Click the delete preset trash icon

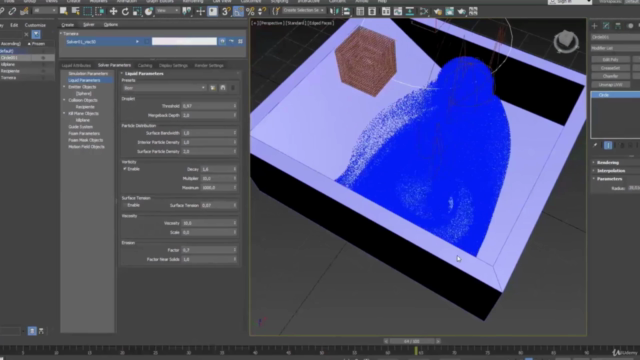point(233,88)
